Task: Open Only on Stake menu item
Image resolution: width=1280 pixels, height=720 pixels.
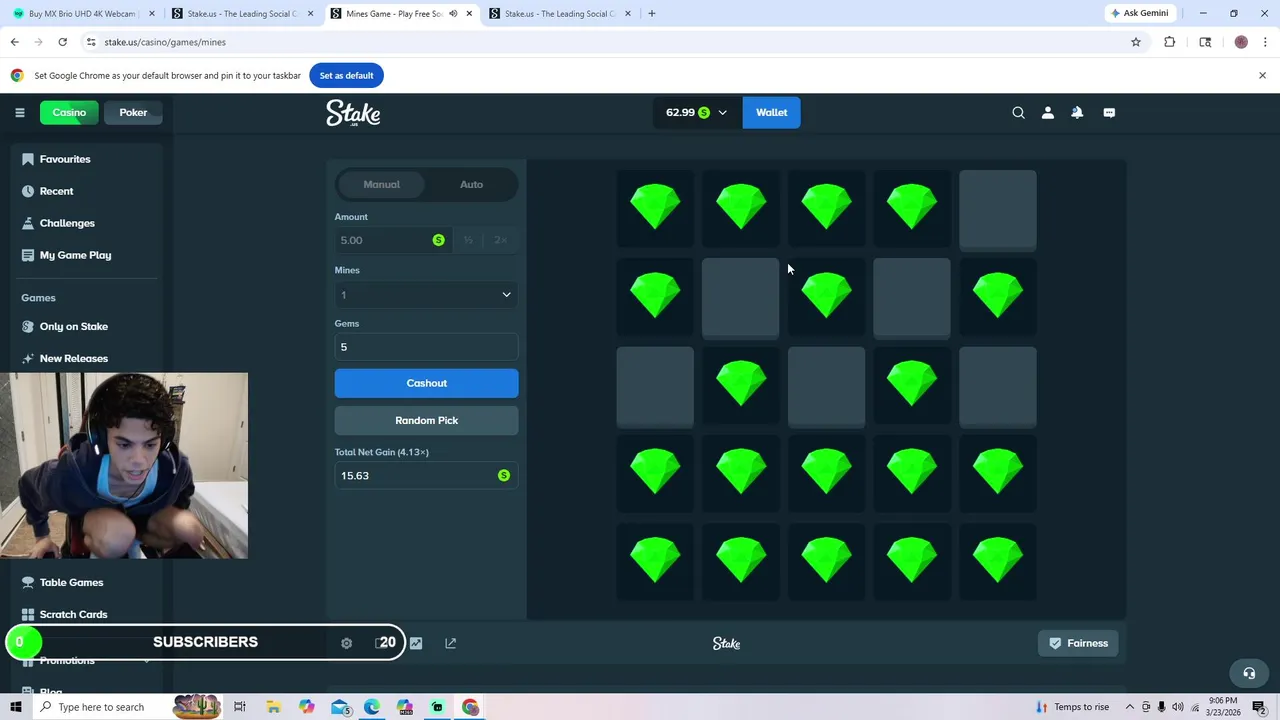Action: 74,326
